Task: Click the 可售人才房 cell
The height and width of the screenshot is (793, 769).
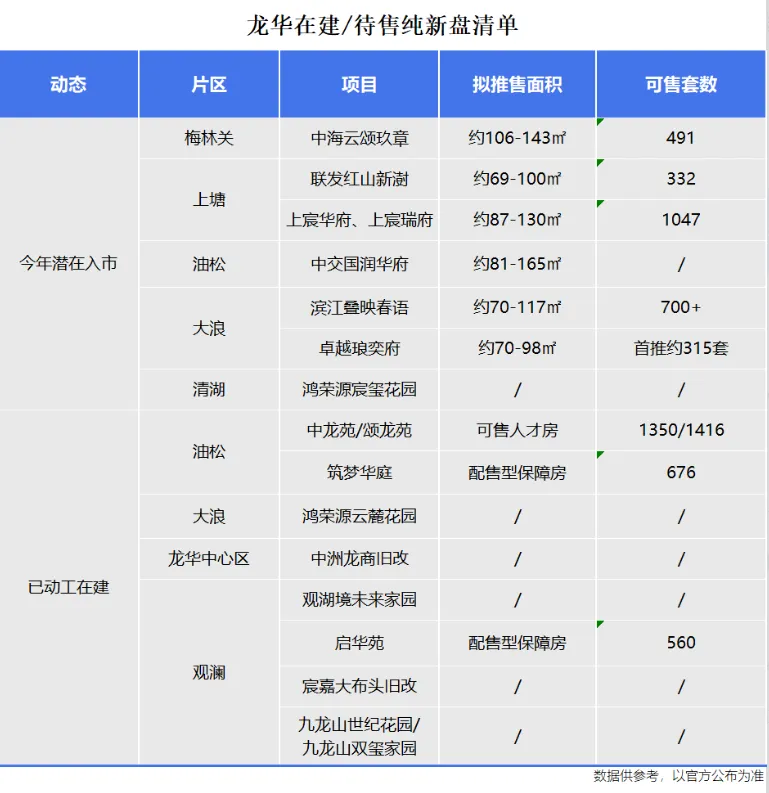Action: click(x=517, y=430)
